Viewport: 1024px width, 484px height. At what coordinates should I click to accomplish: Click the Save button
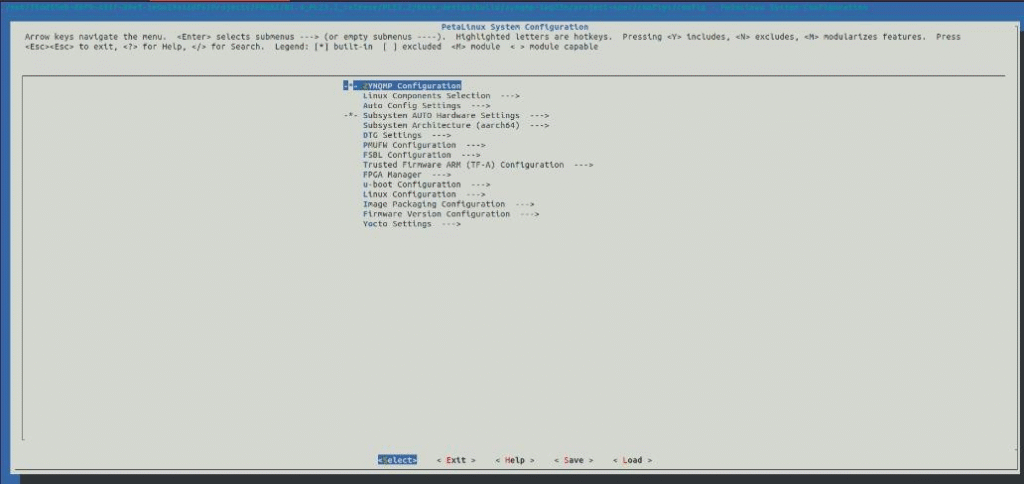click(573, 460)
